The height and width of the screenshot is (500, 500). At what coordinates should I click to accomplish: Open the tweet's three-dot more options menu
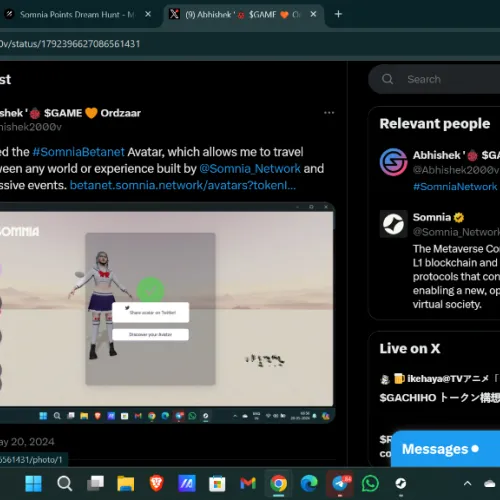(x=329, y=113)
